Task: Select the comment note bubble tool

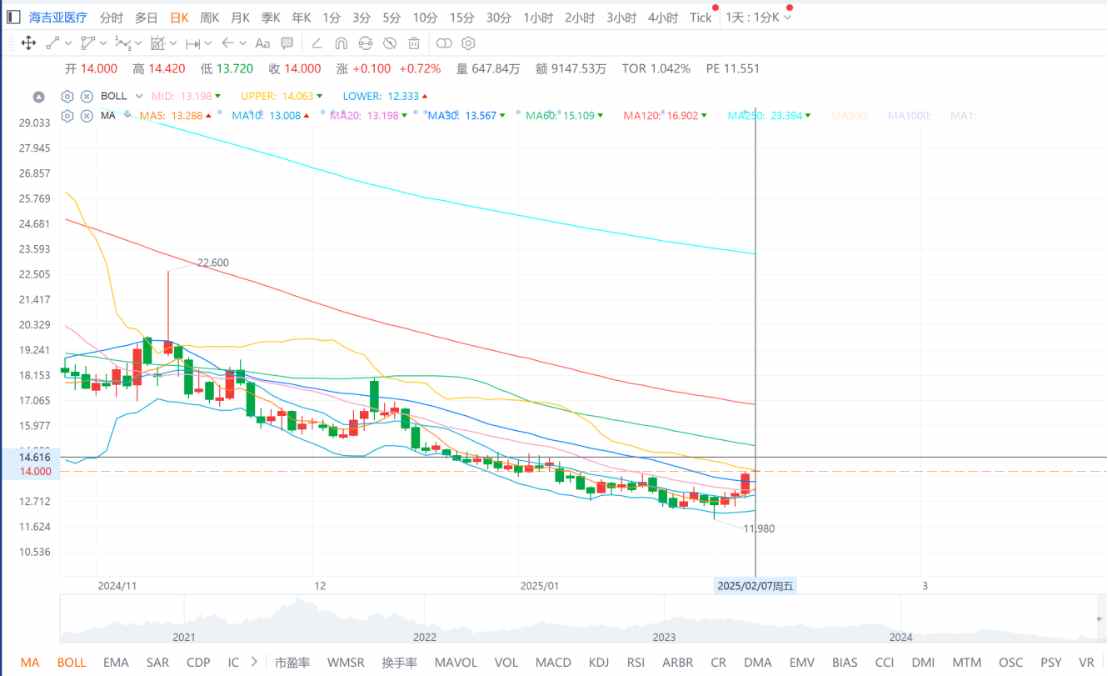Action: [x=287, y=43]
